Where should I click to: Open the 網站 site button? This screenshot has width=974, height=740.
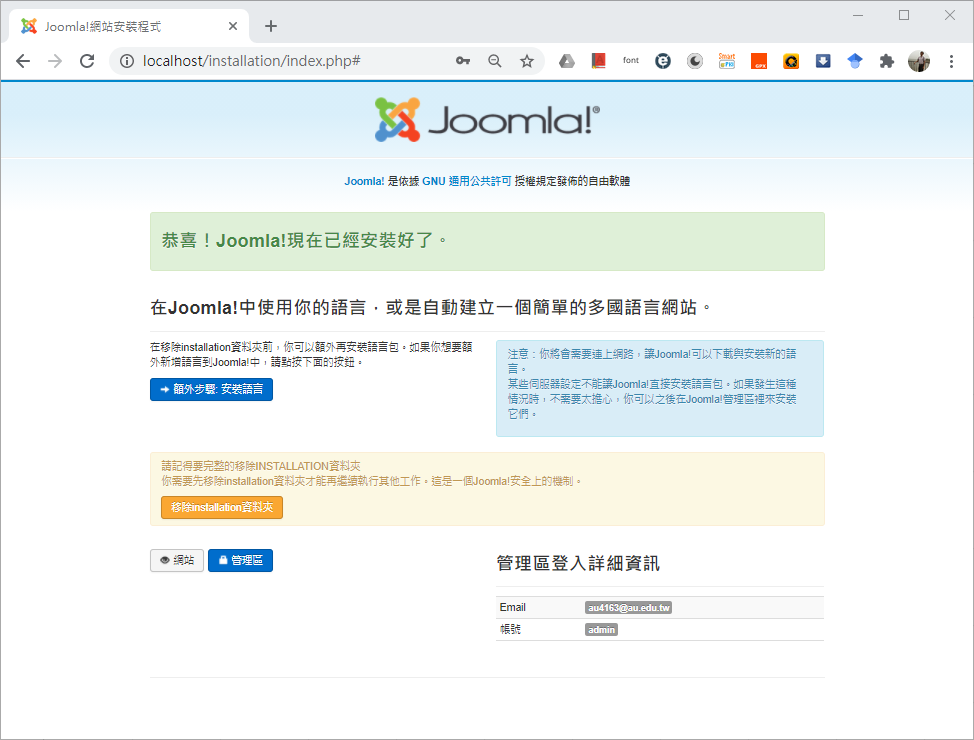177,560
